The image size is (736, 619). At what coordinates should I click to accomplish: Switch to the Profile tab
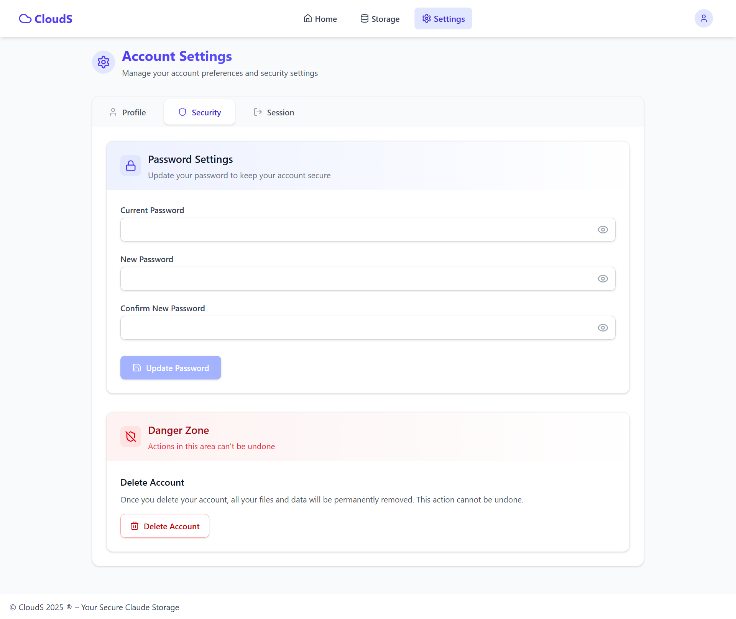pyautogui.click(x=128, y=112)
